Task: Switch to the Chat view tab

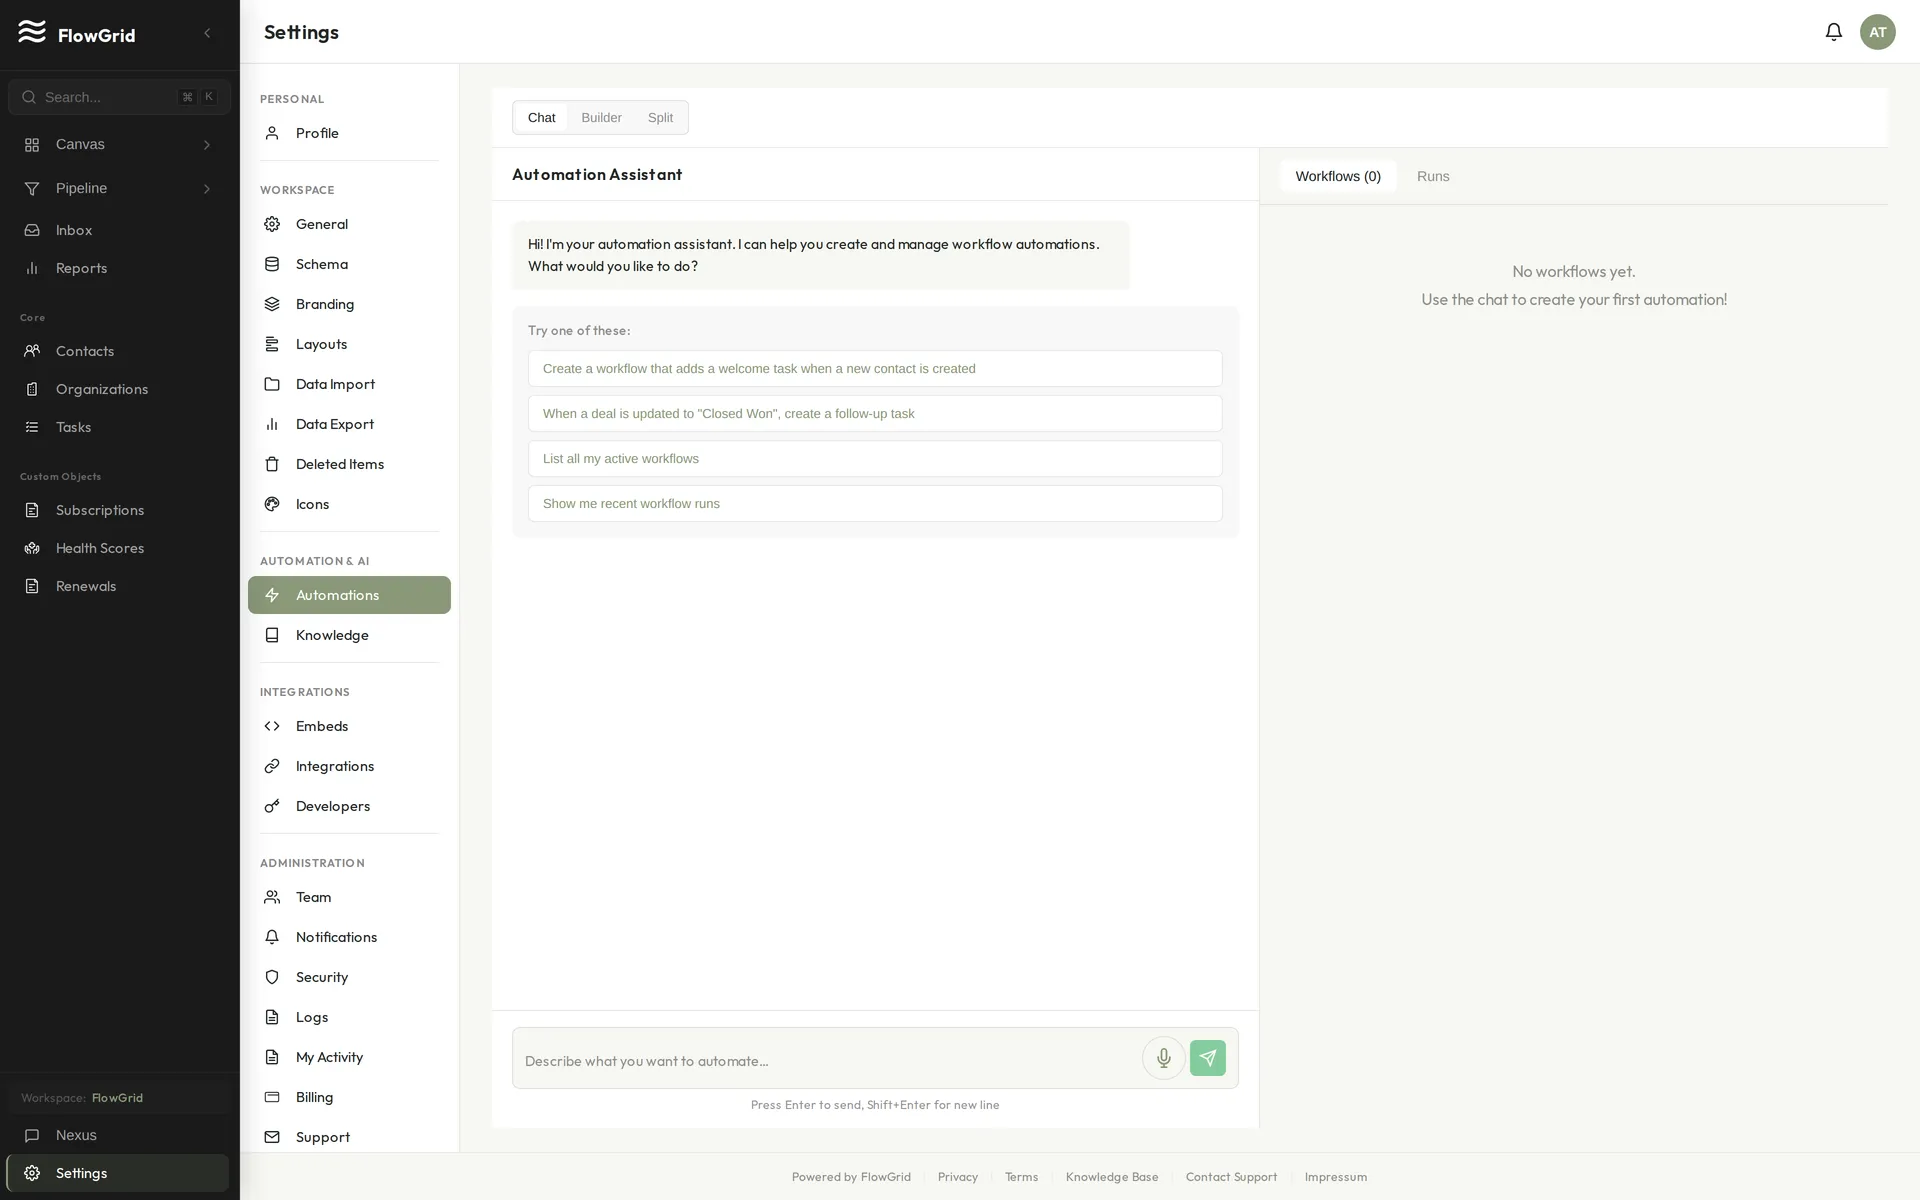Action: (x=541, y=117)
